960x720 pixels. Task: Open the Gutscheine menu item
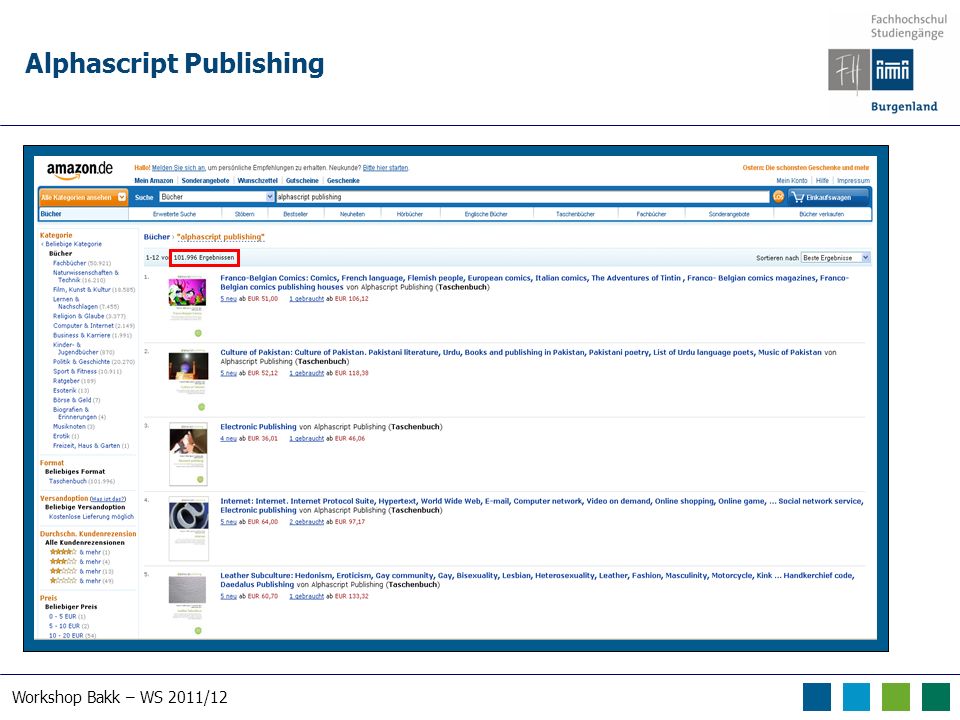point(302,181)
